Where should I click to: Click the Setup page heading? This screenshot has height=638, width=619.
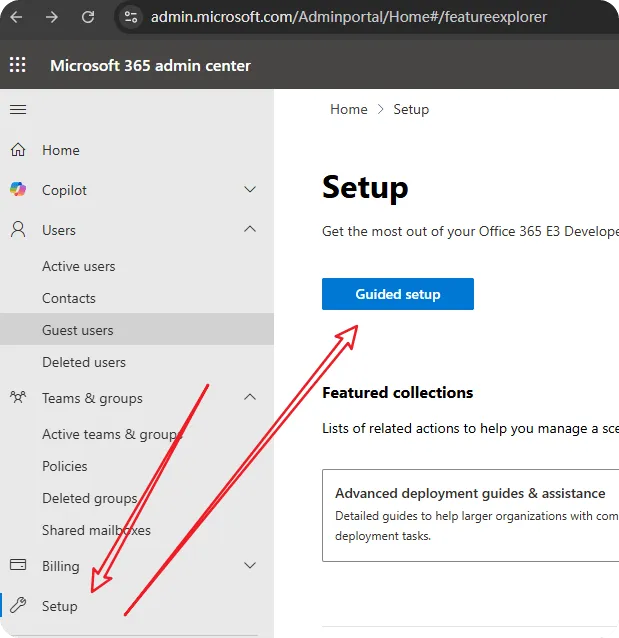coord(365,188)
